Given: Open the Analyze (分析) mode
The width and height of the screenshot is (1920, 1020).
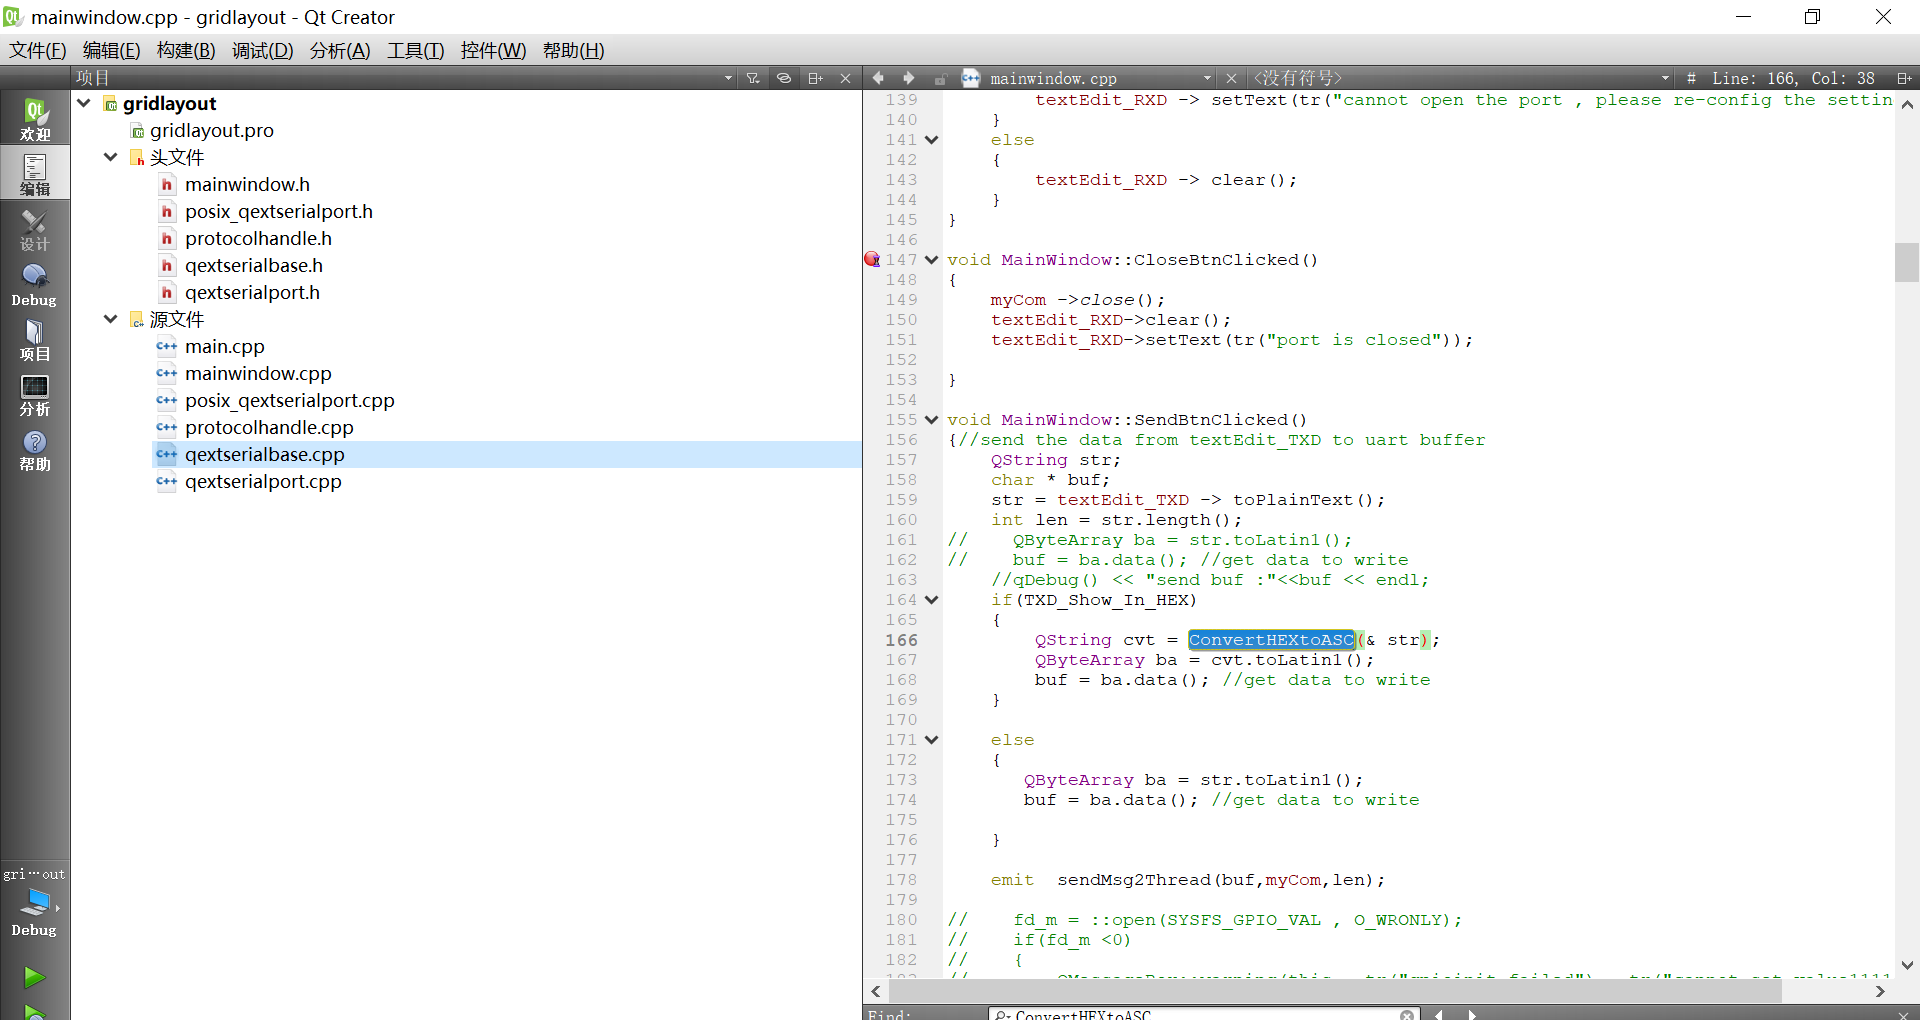Looking at the screenshot, I should point(35,394).
